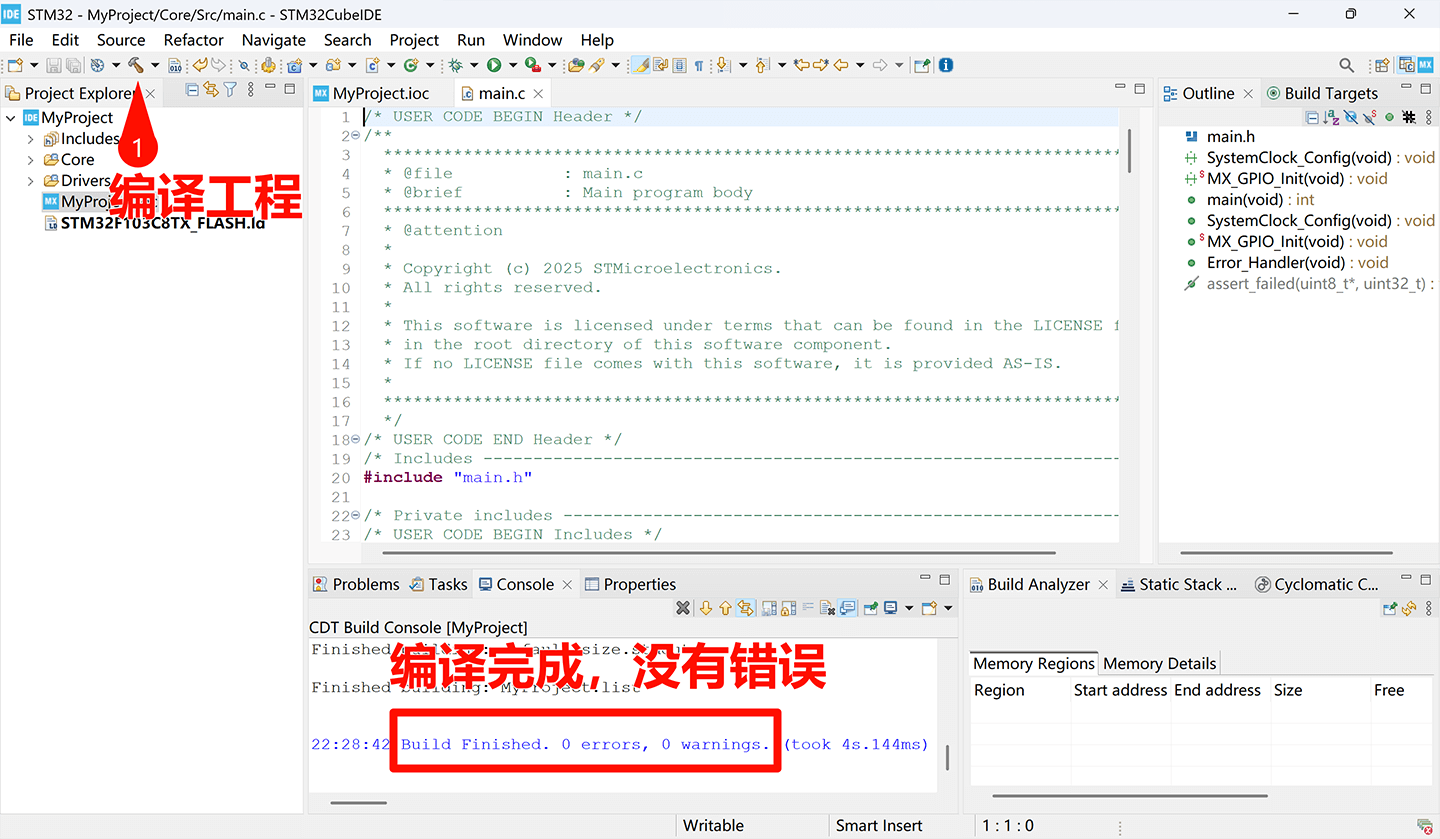
Task: Click the Pin Console icon
Action: click(x=870, y=608)
